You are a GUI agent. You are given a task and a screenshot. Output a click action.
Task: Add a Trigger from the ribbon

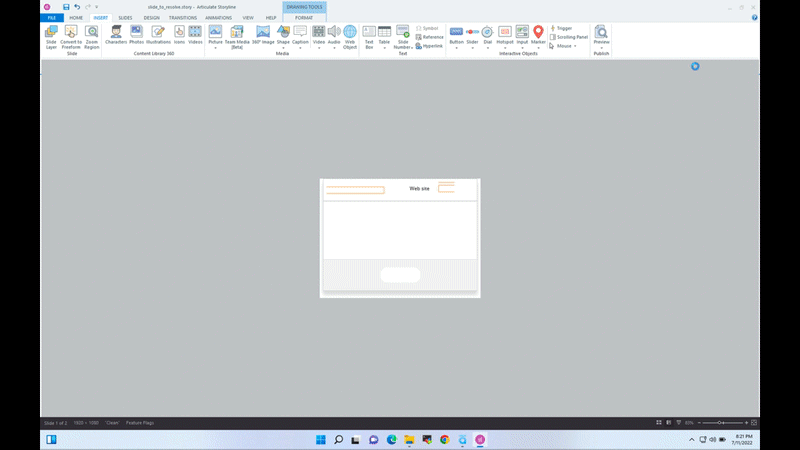[563, 28]
